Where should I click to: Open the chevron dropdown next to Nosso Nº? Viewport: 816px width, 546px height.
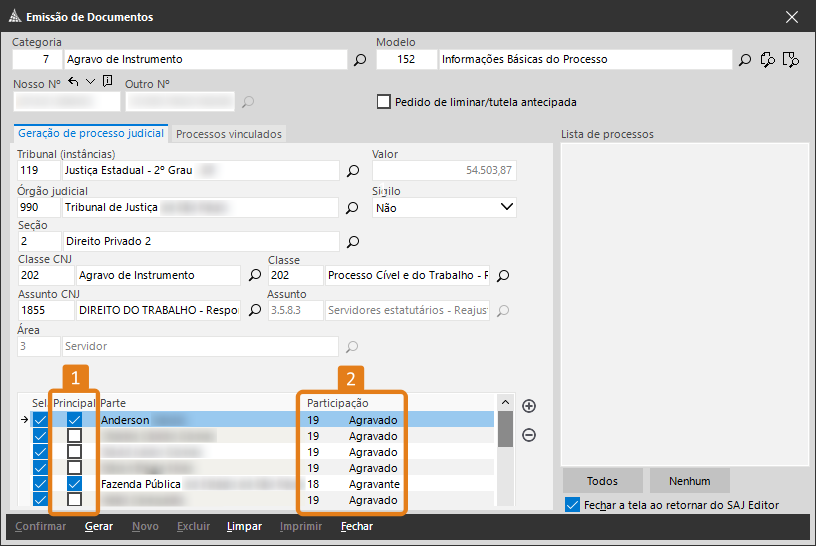[90, 82]
